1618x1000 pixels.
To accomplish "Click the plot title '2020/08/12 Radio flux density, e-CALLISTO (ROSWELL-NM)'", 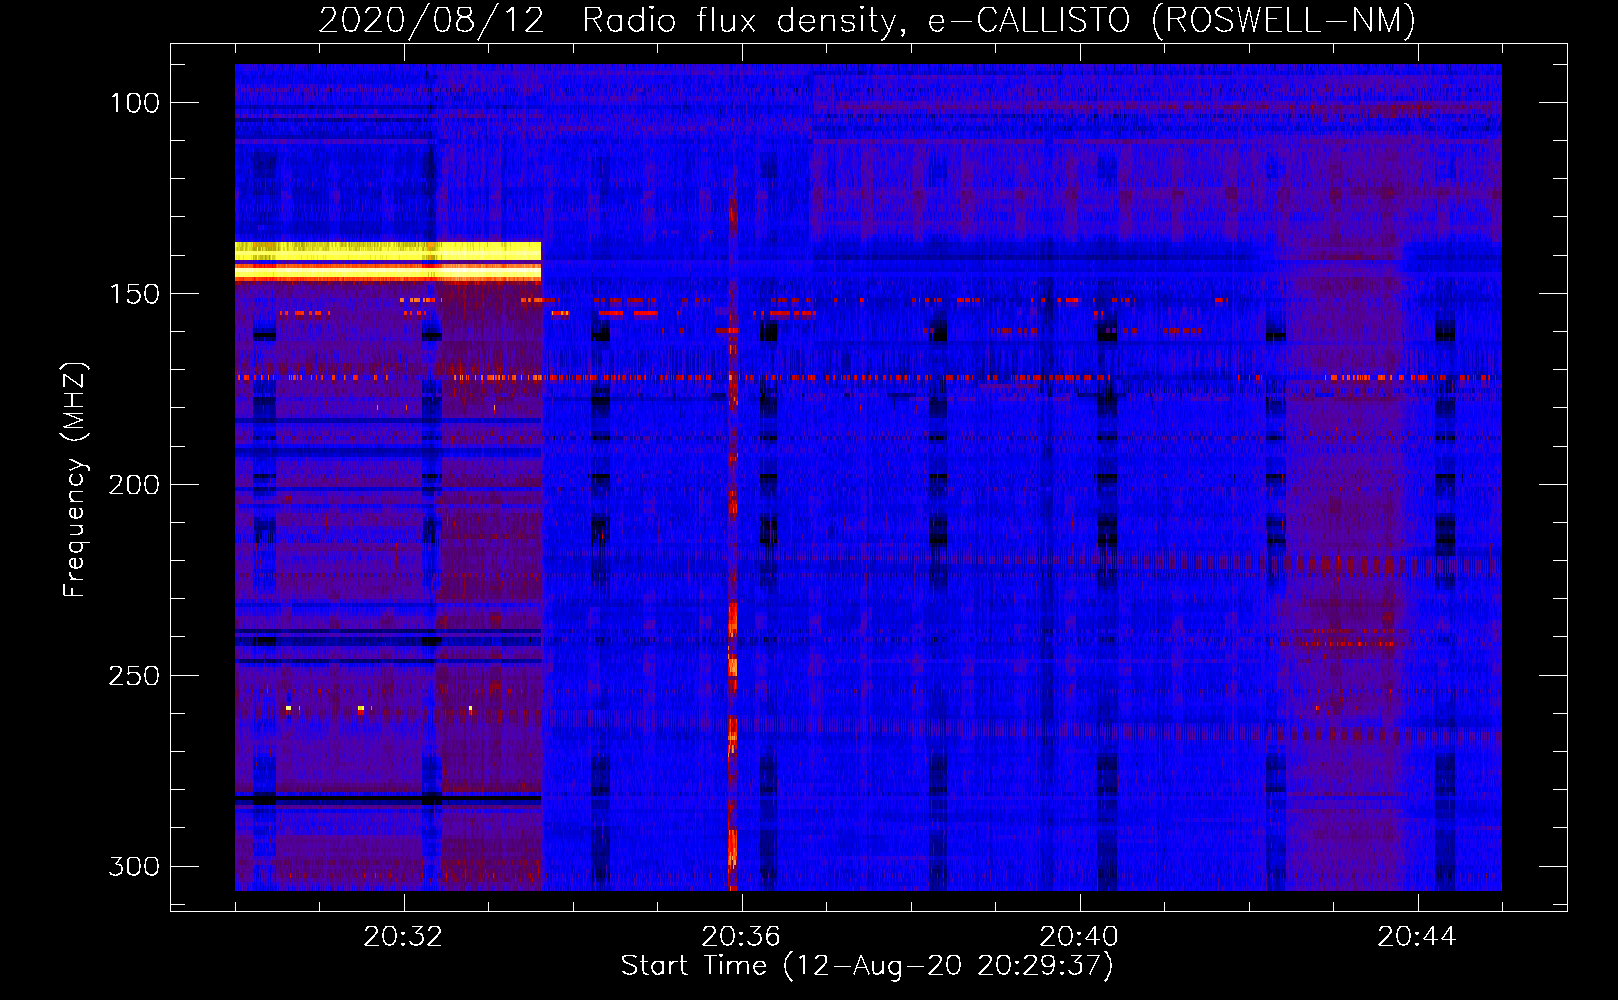I will pos(867,20).
